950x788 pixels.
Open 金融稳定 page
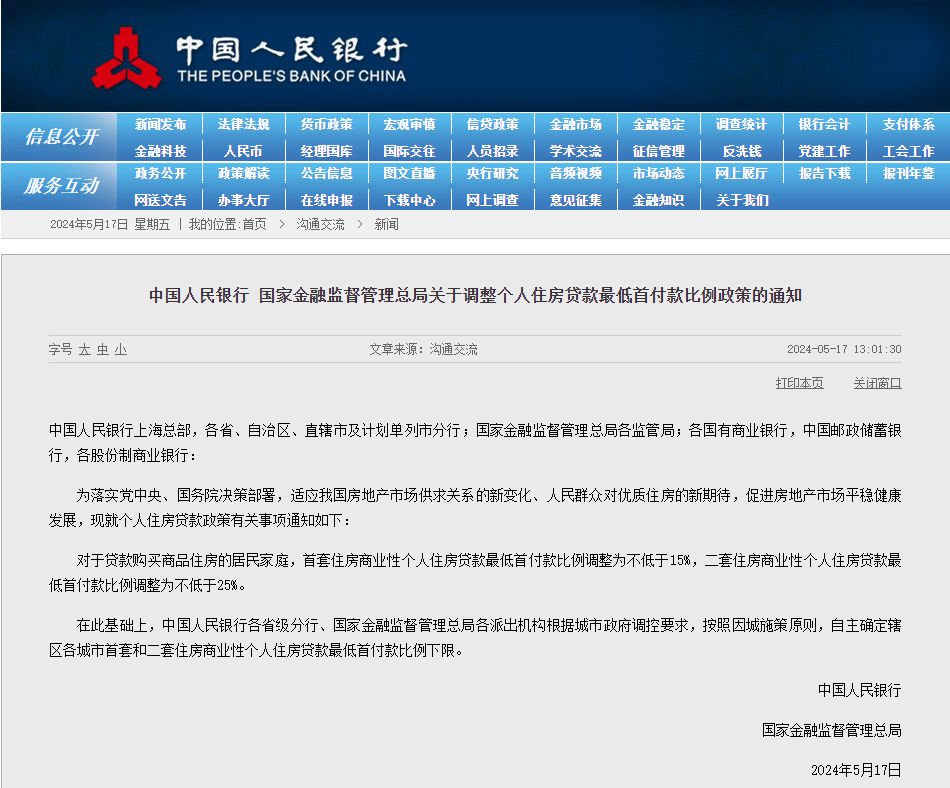pyautogui.click(x=659, y=124)
